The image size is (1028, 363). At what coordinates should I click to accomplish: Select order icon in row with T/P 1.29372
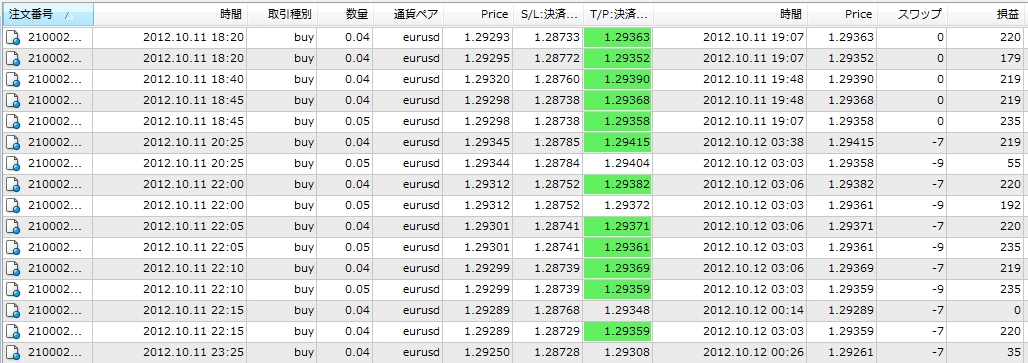coord(13,206)
